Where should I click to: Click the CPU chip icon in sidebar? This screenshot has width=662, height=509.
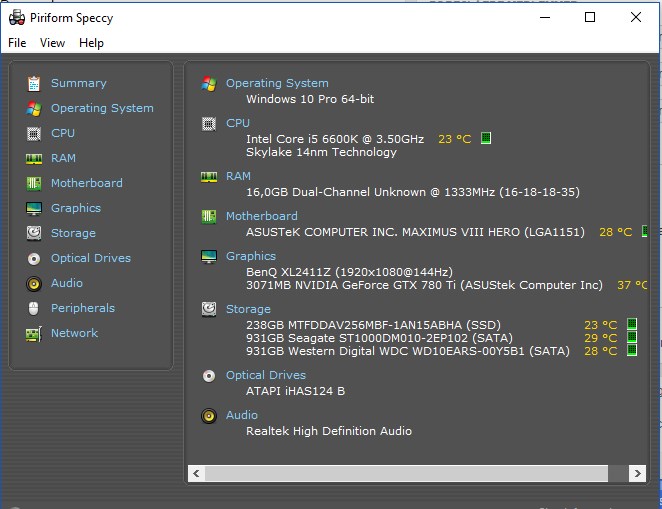tap(34, 133)
